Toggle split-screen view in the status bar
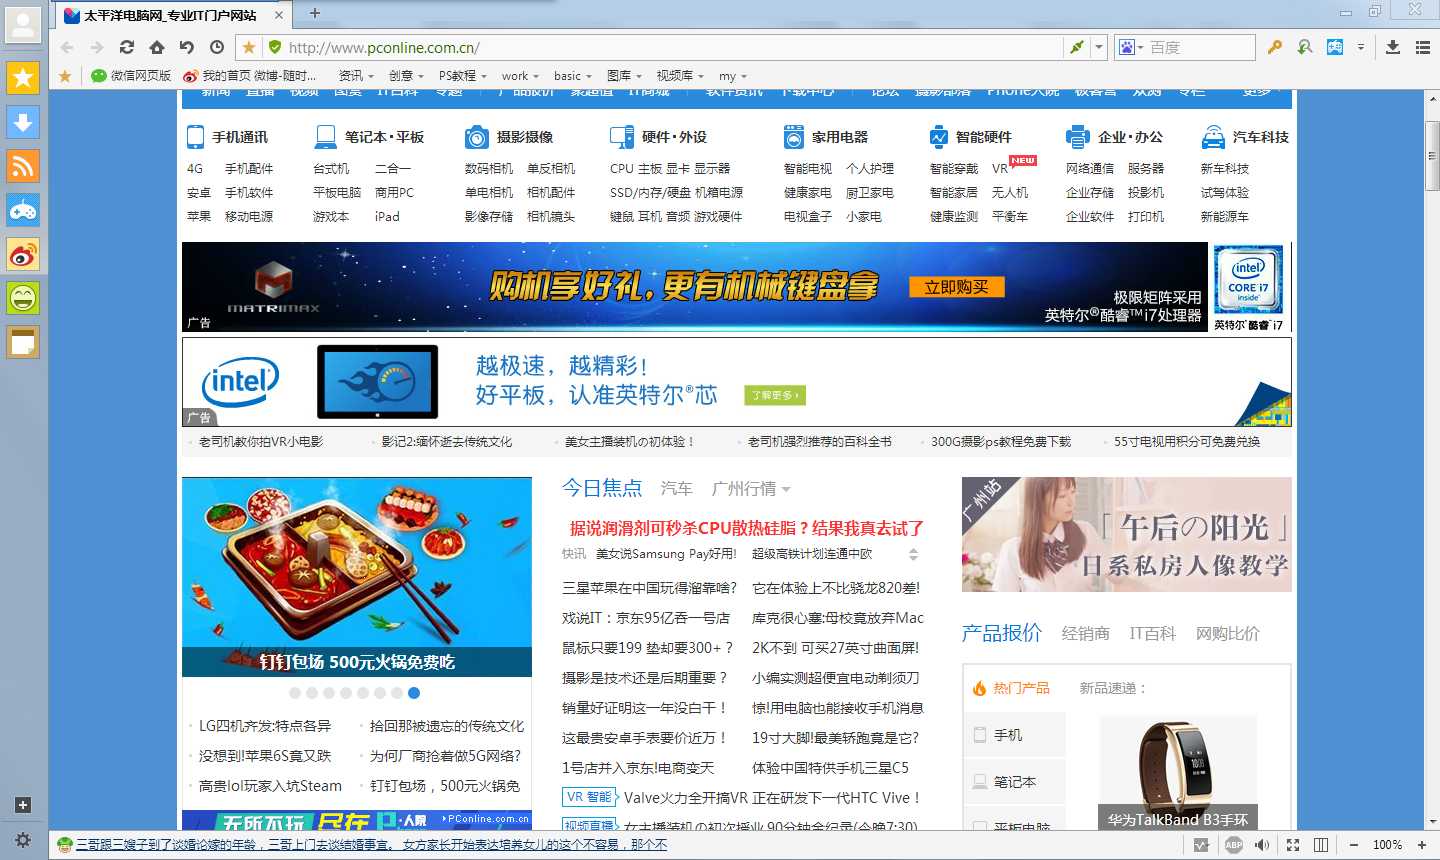Viewport: 1440px width, 860px height. 1321,845
